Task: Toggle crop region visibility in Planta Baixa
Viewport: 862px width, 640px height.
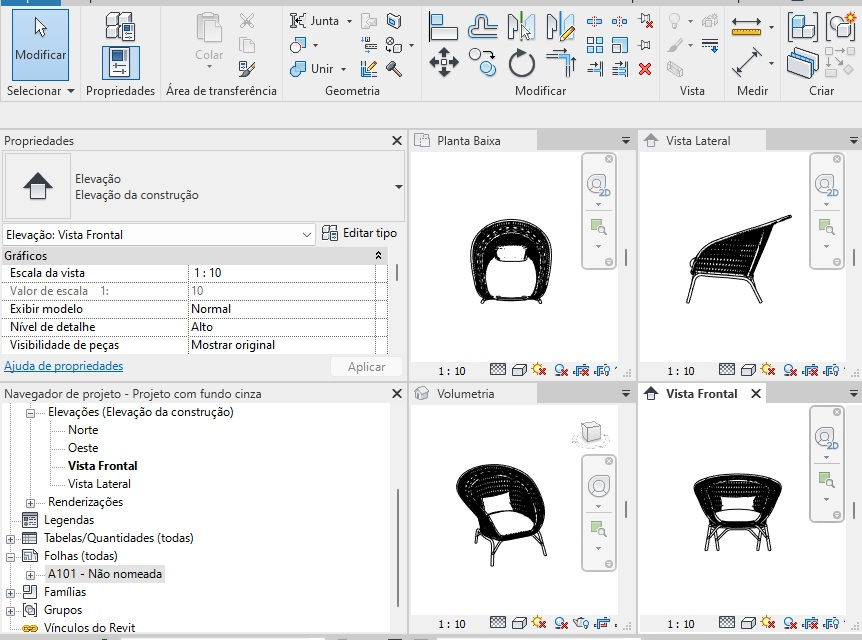Action: click(603, 370)
